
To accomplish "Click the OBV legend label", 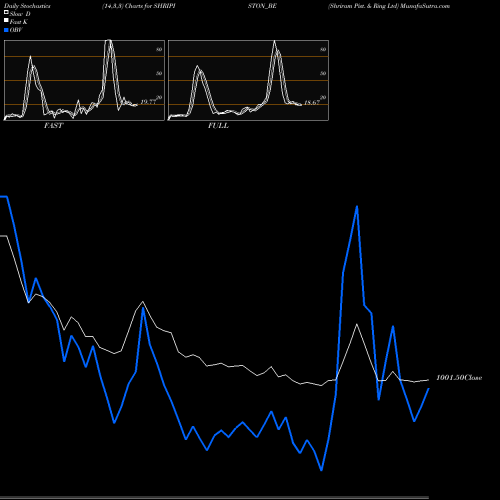I will pos(16,30).
